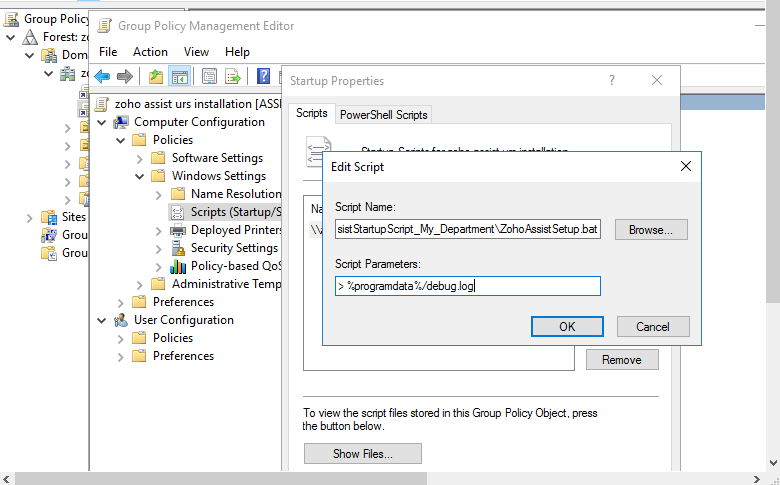Select Software Settings in the tree
The height and width of the screenshot is (485, 780).
click(x=217, y=158)
